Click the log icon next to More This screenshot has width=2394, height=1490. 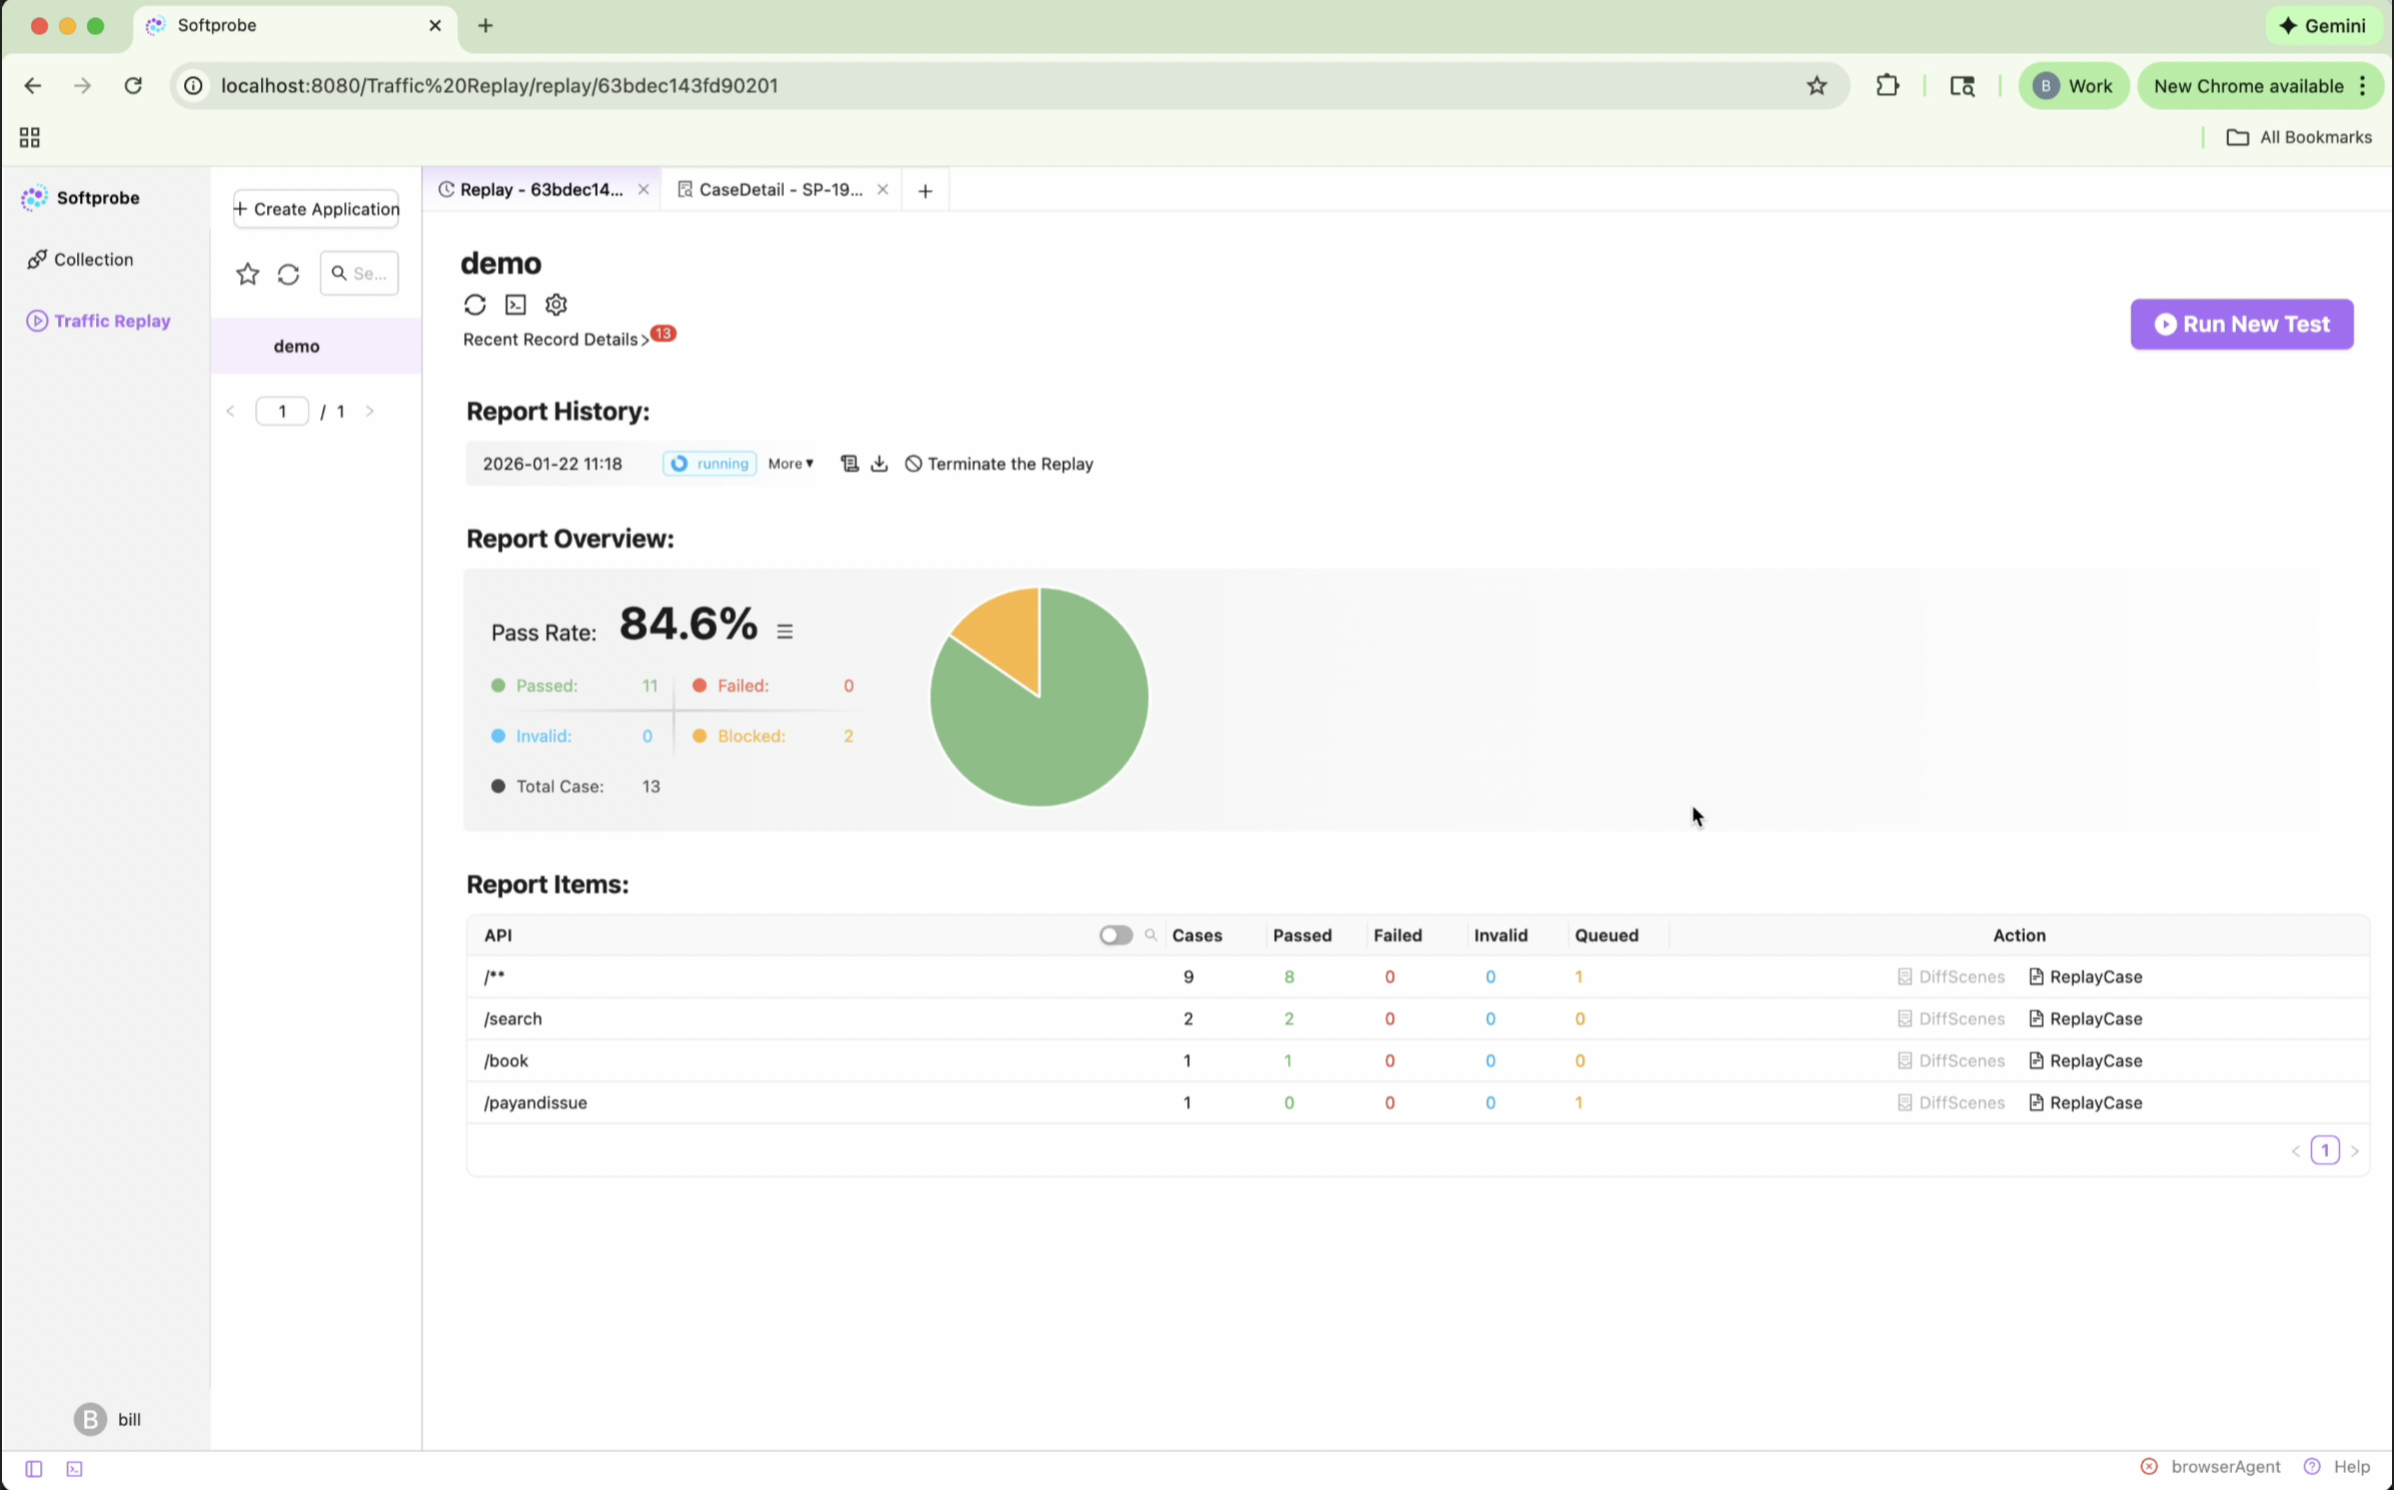849,463
